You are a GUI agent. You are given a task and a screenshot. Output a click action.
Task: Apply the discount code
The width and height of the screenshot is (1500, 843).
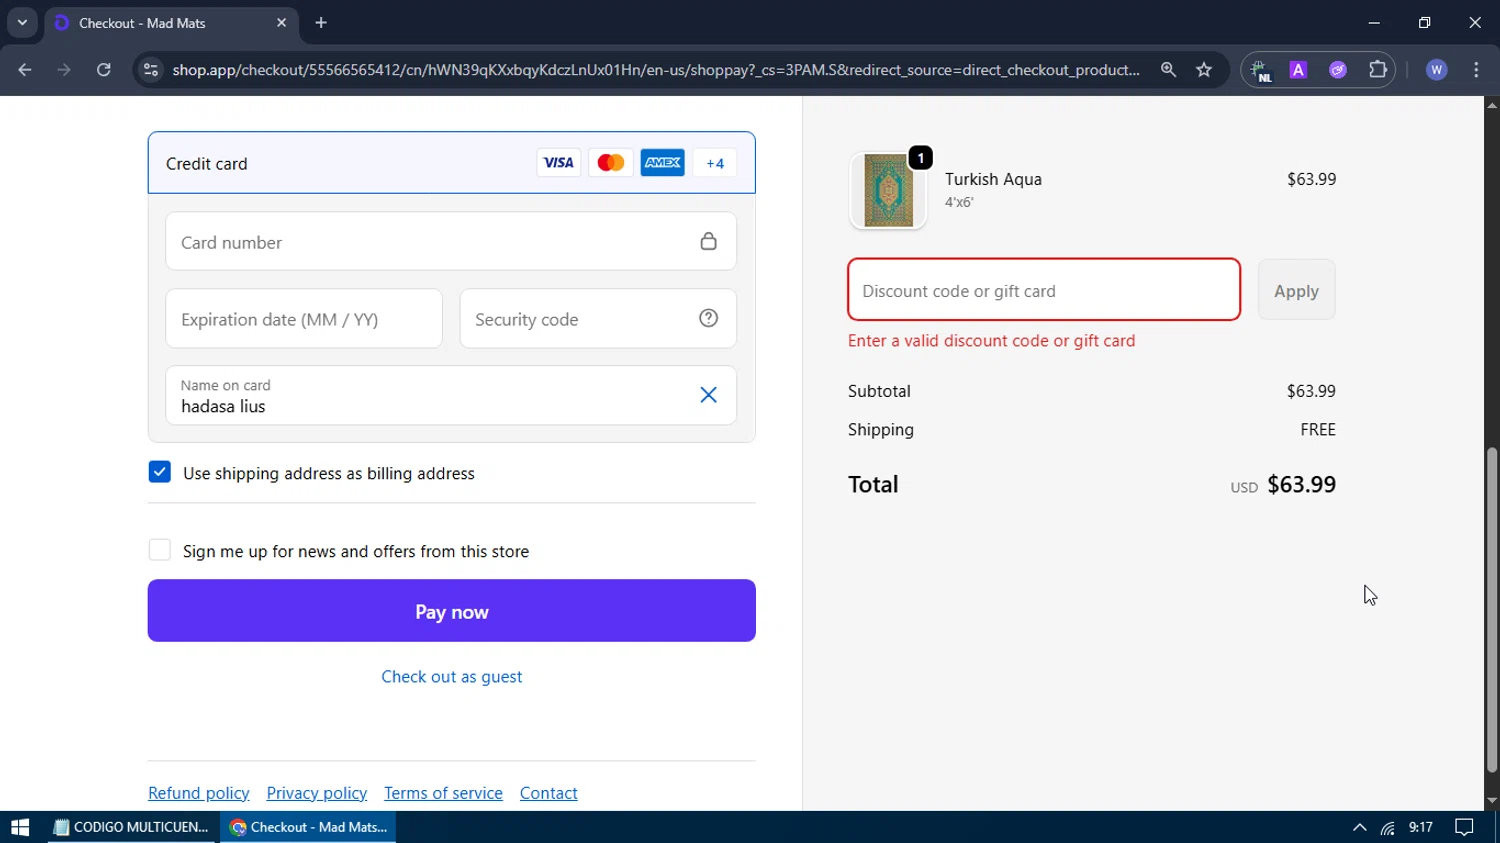point(1296,290)
